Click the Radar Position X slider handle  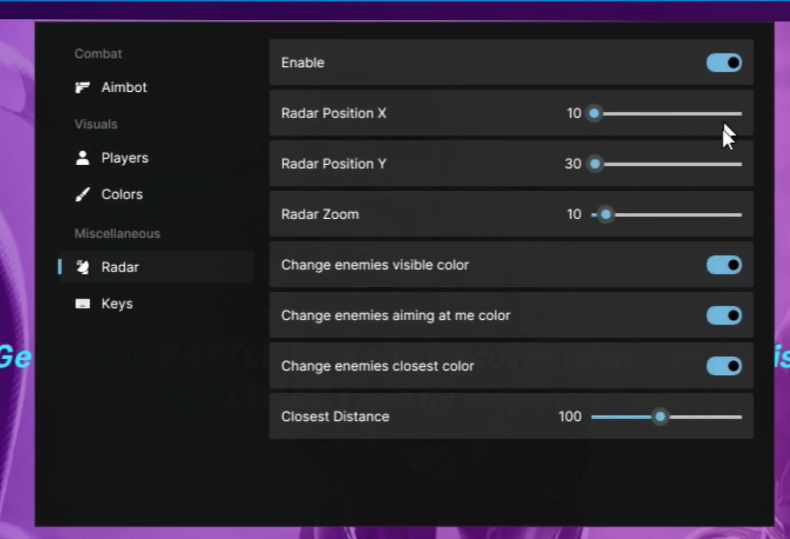click(594, 114)
